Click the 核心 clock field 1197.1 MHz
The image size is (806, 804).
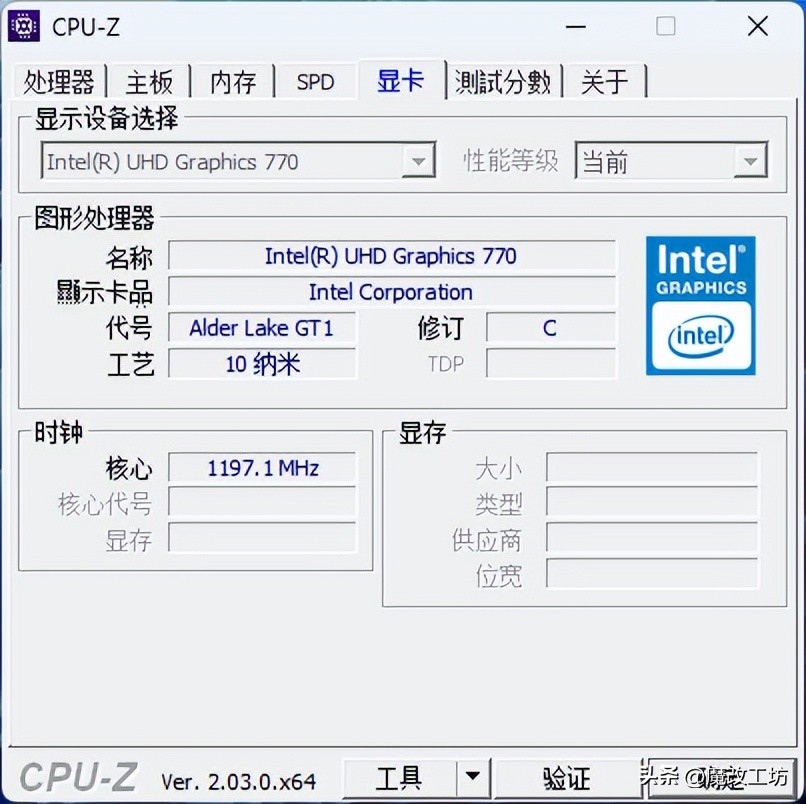tap(262, 467)
